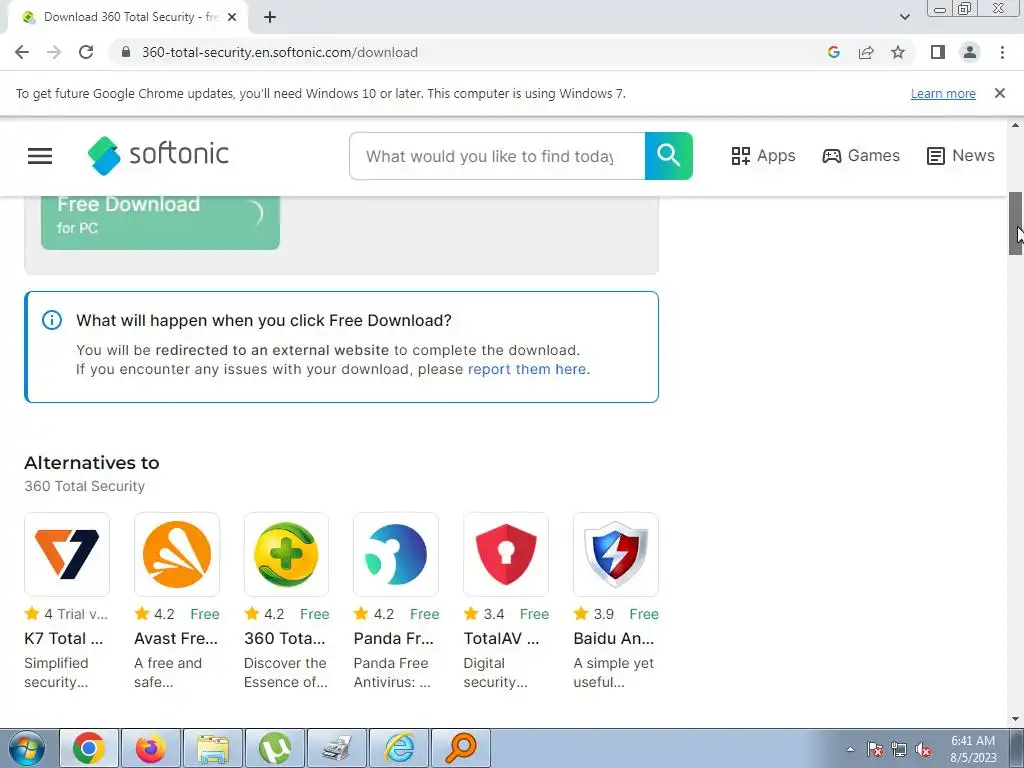Image resolution: width=1024 pixels, height=768 pixels.
Task: Expand the tab search dropdown
Action: tap(904, 17)
